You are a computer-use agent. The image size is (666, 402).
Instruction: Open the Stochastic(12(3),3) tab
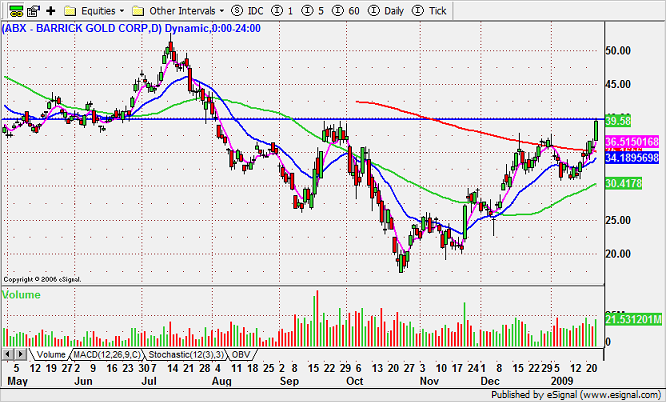(186, 354)
